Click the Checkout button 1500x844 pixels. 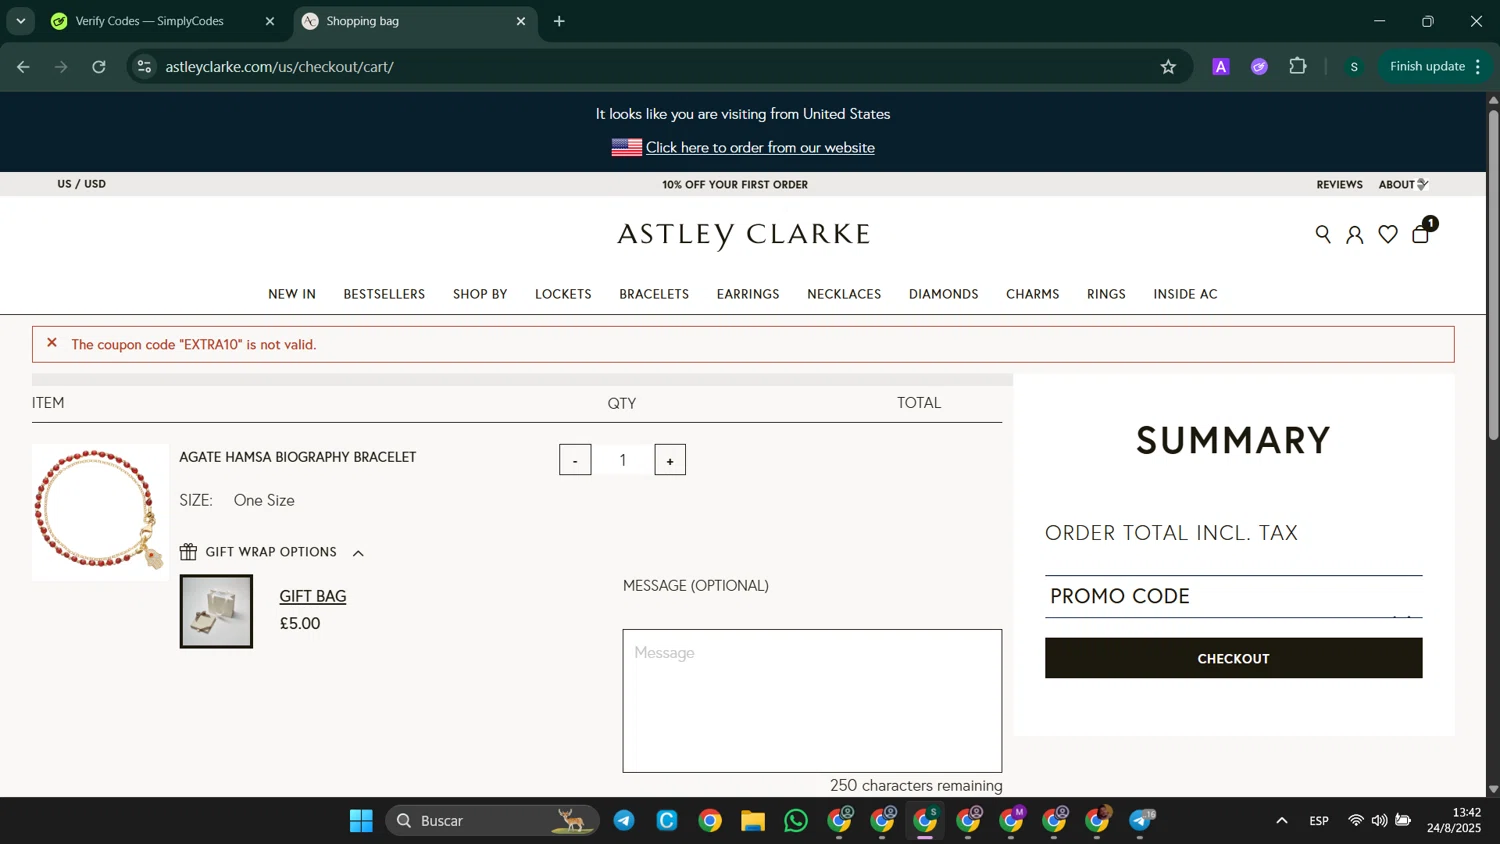(1233, 658)
